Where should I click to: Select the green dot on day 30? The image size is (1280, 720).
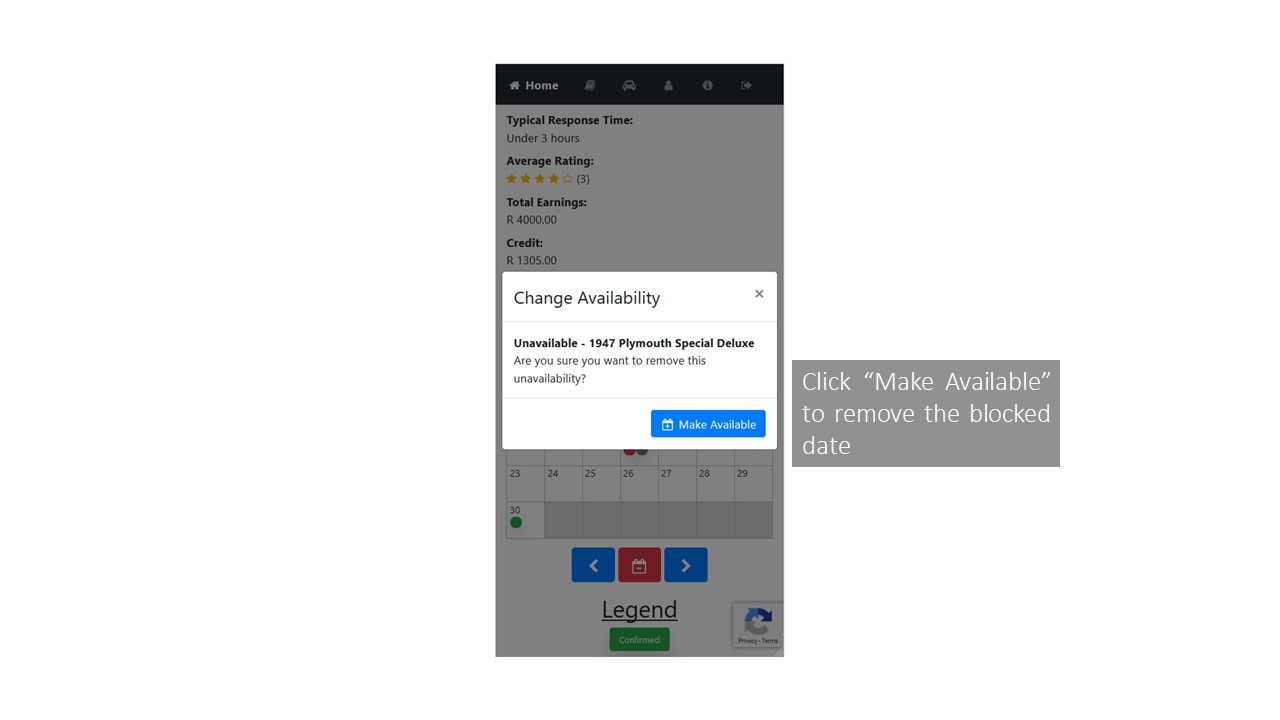click(x=516, y=522)
